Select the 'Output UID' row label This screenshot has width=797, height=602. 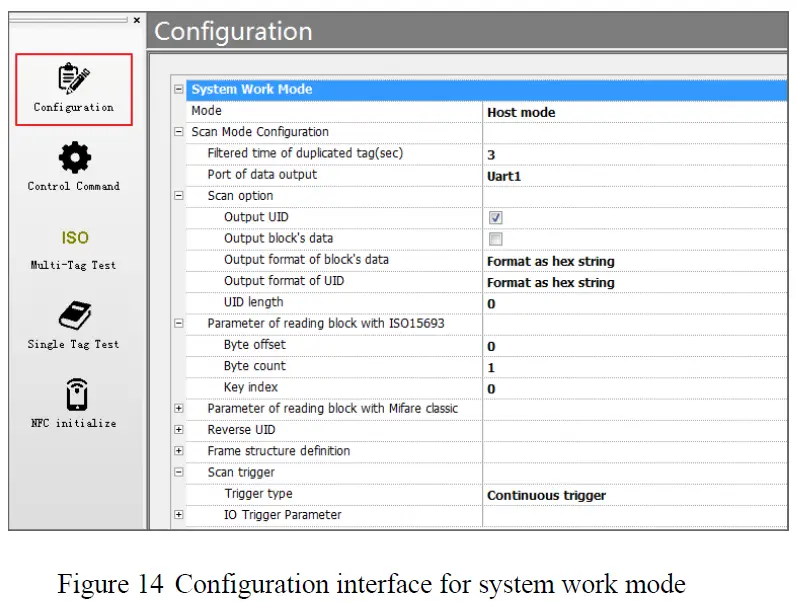click(x=256, y=217)
